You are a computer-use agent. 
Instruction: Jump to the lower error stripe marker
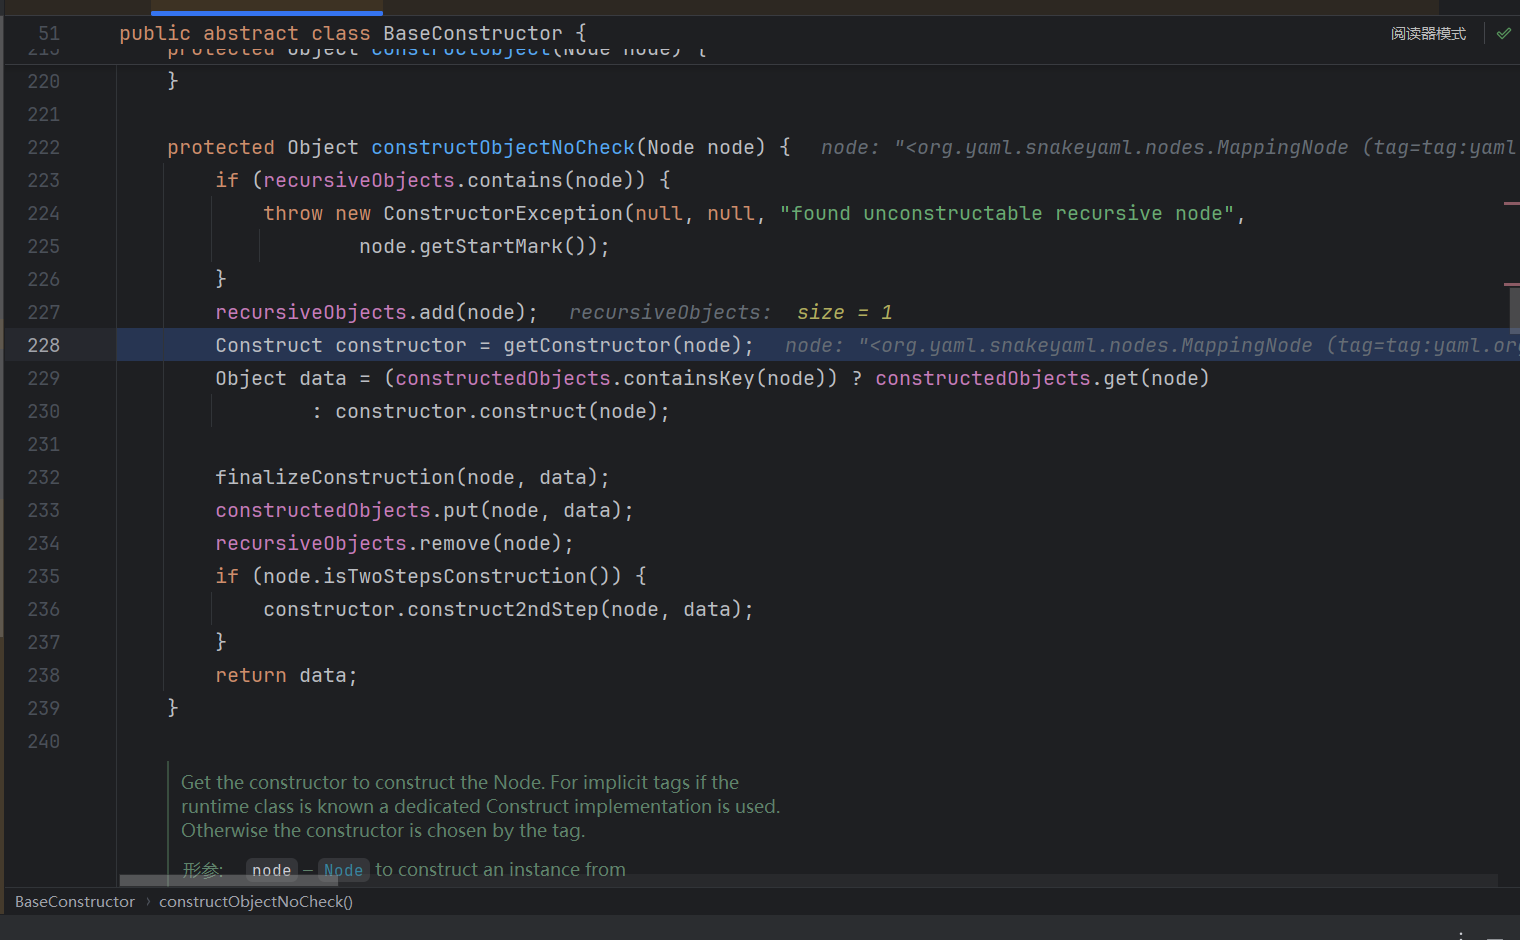(1511, 284)
